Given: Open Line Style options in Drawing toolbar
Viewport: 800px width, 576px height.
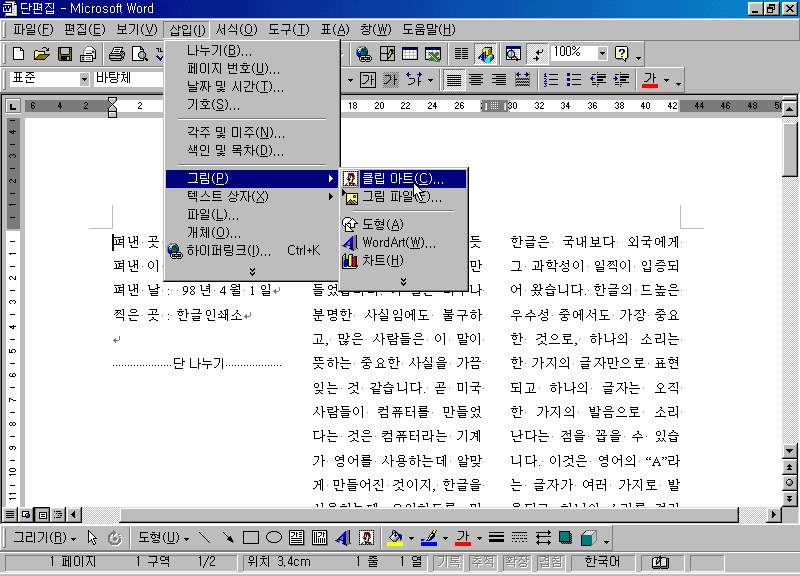Looking at the screenshot, I should (496, 537).
